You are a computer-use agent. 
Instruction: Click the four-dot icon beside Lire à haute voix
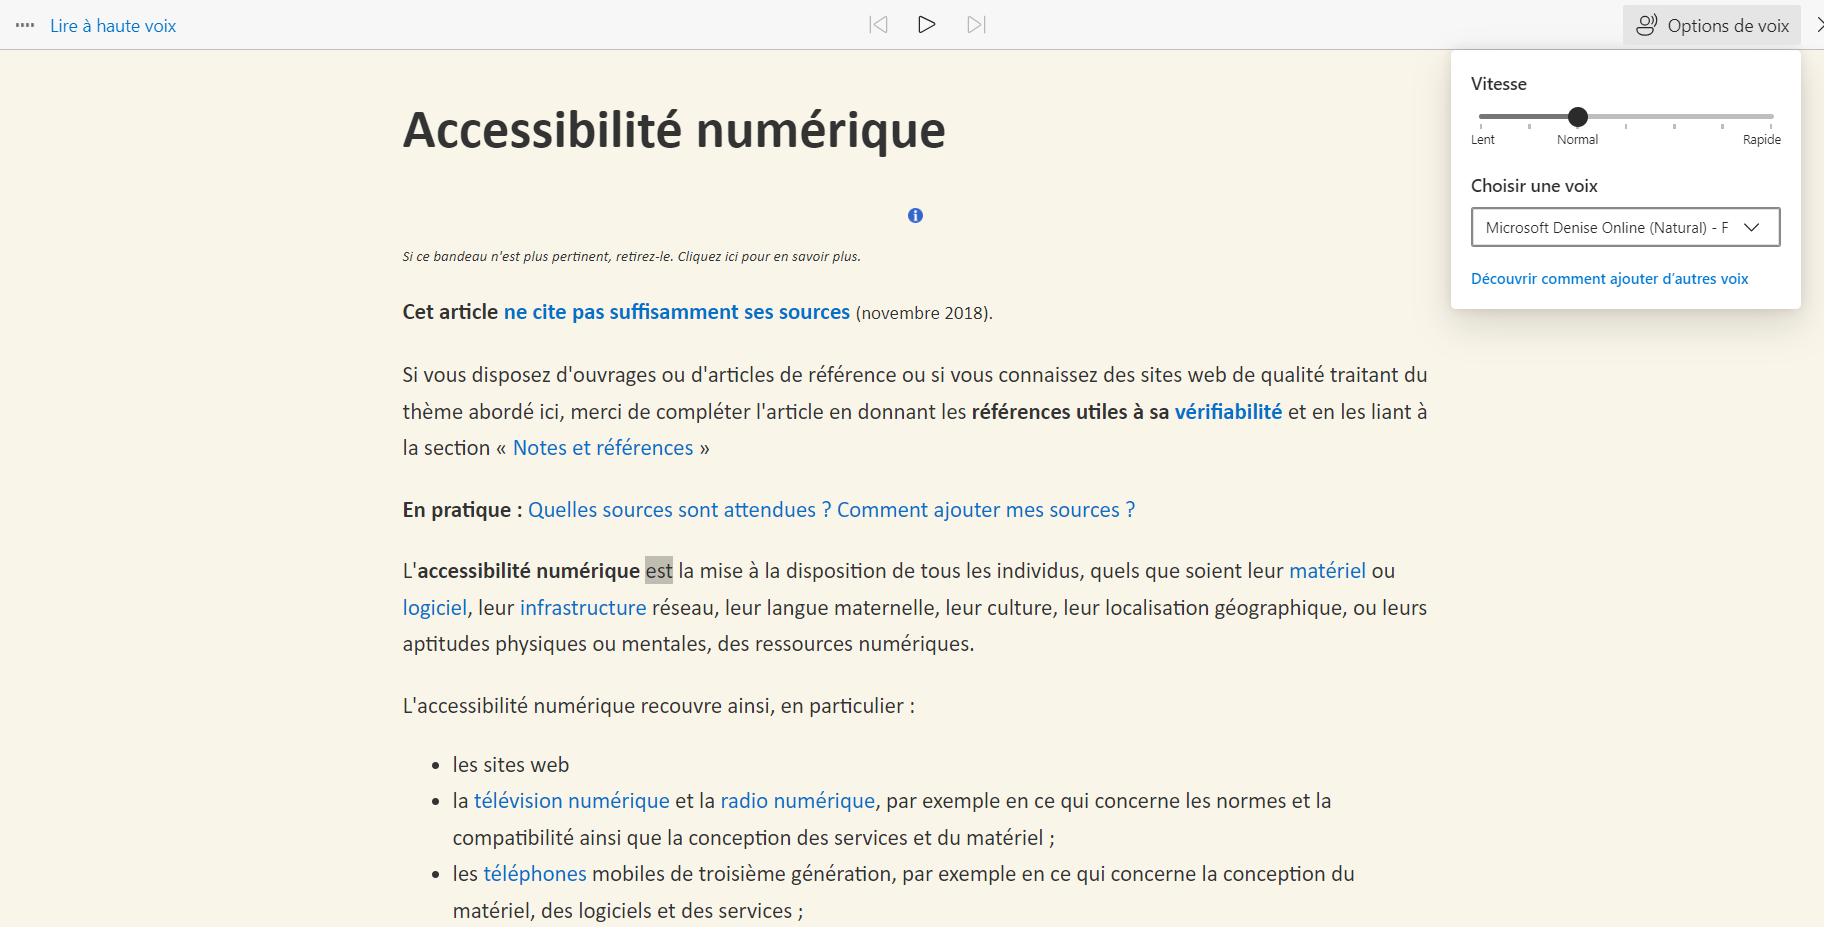coord(25,25)
